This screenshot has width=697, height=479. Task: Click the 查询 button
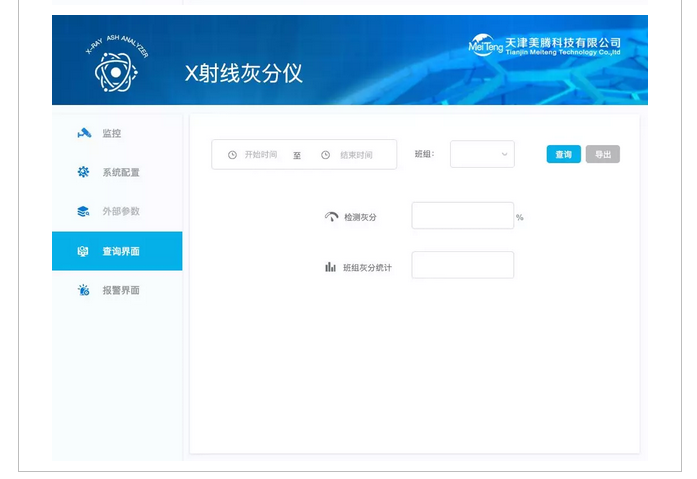[x=564, y=154]
